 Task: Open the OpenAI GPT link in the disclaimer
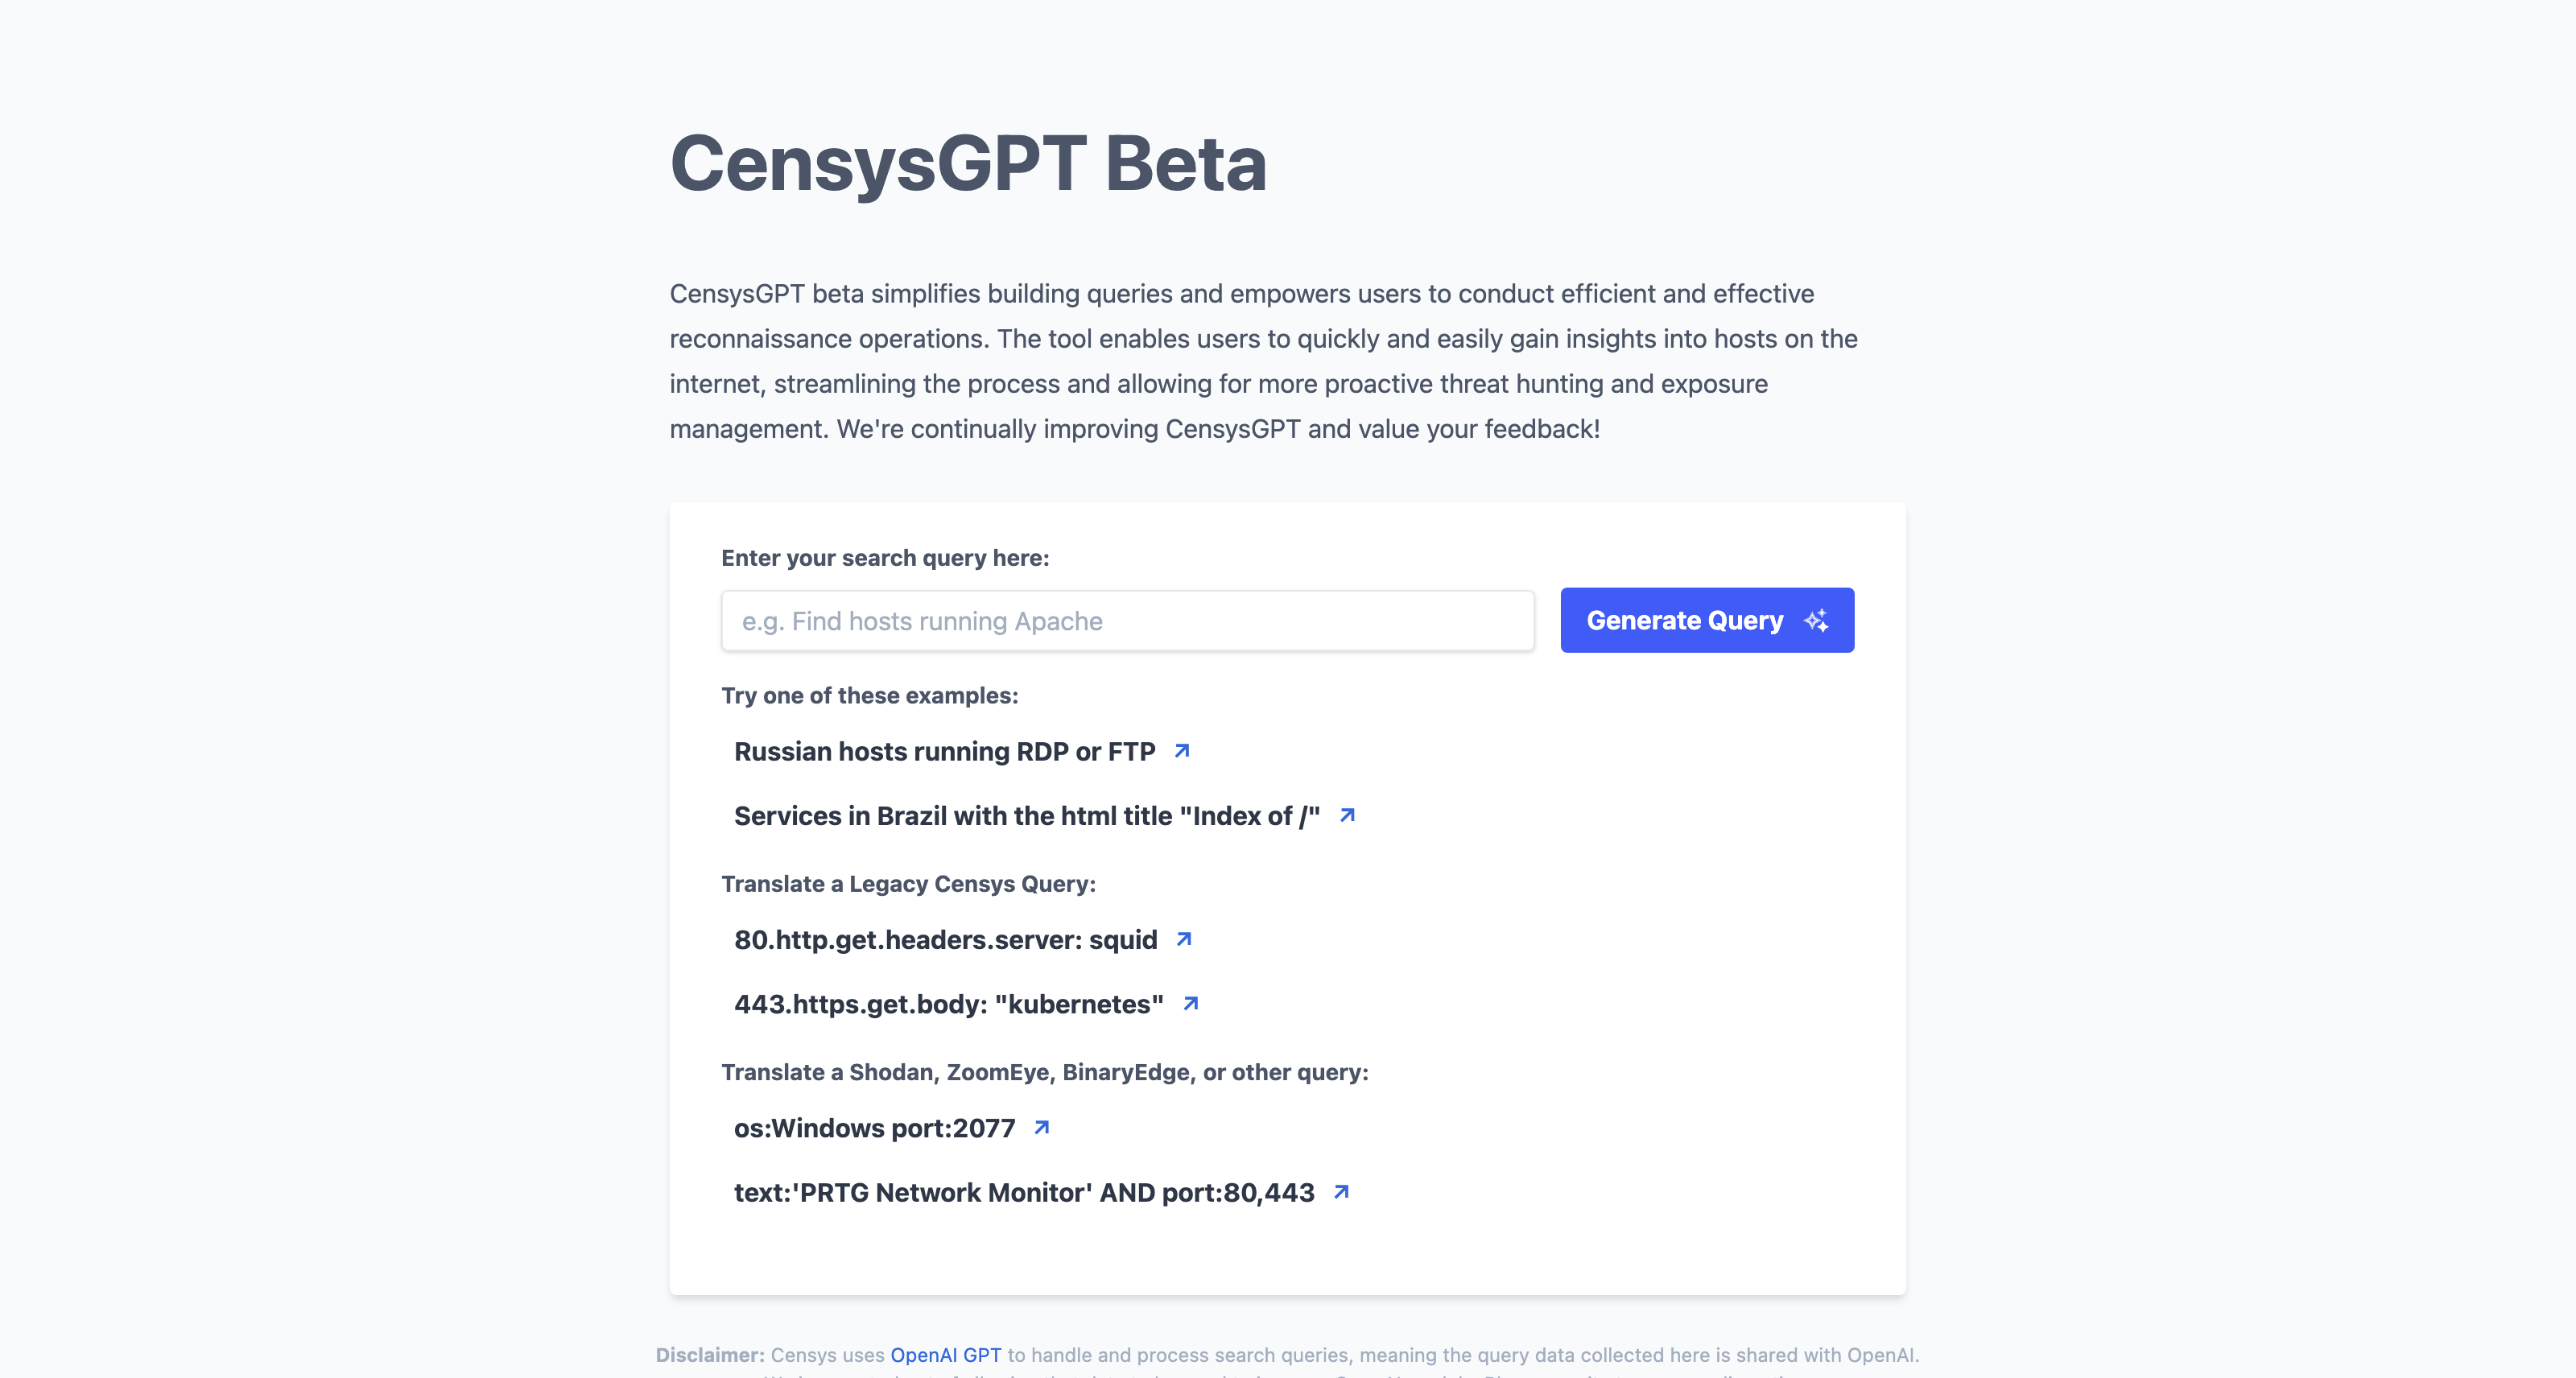tap(945, 1355)
